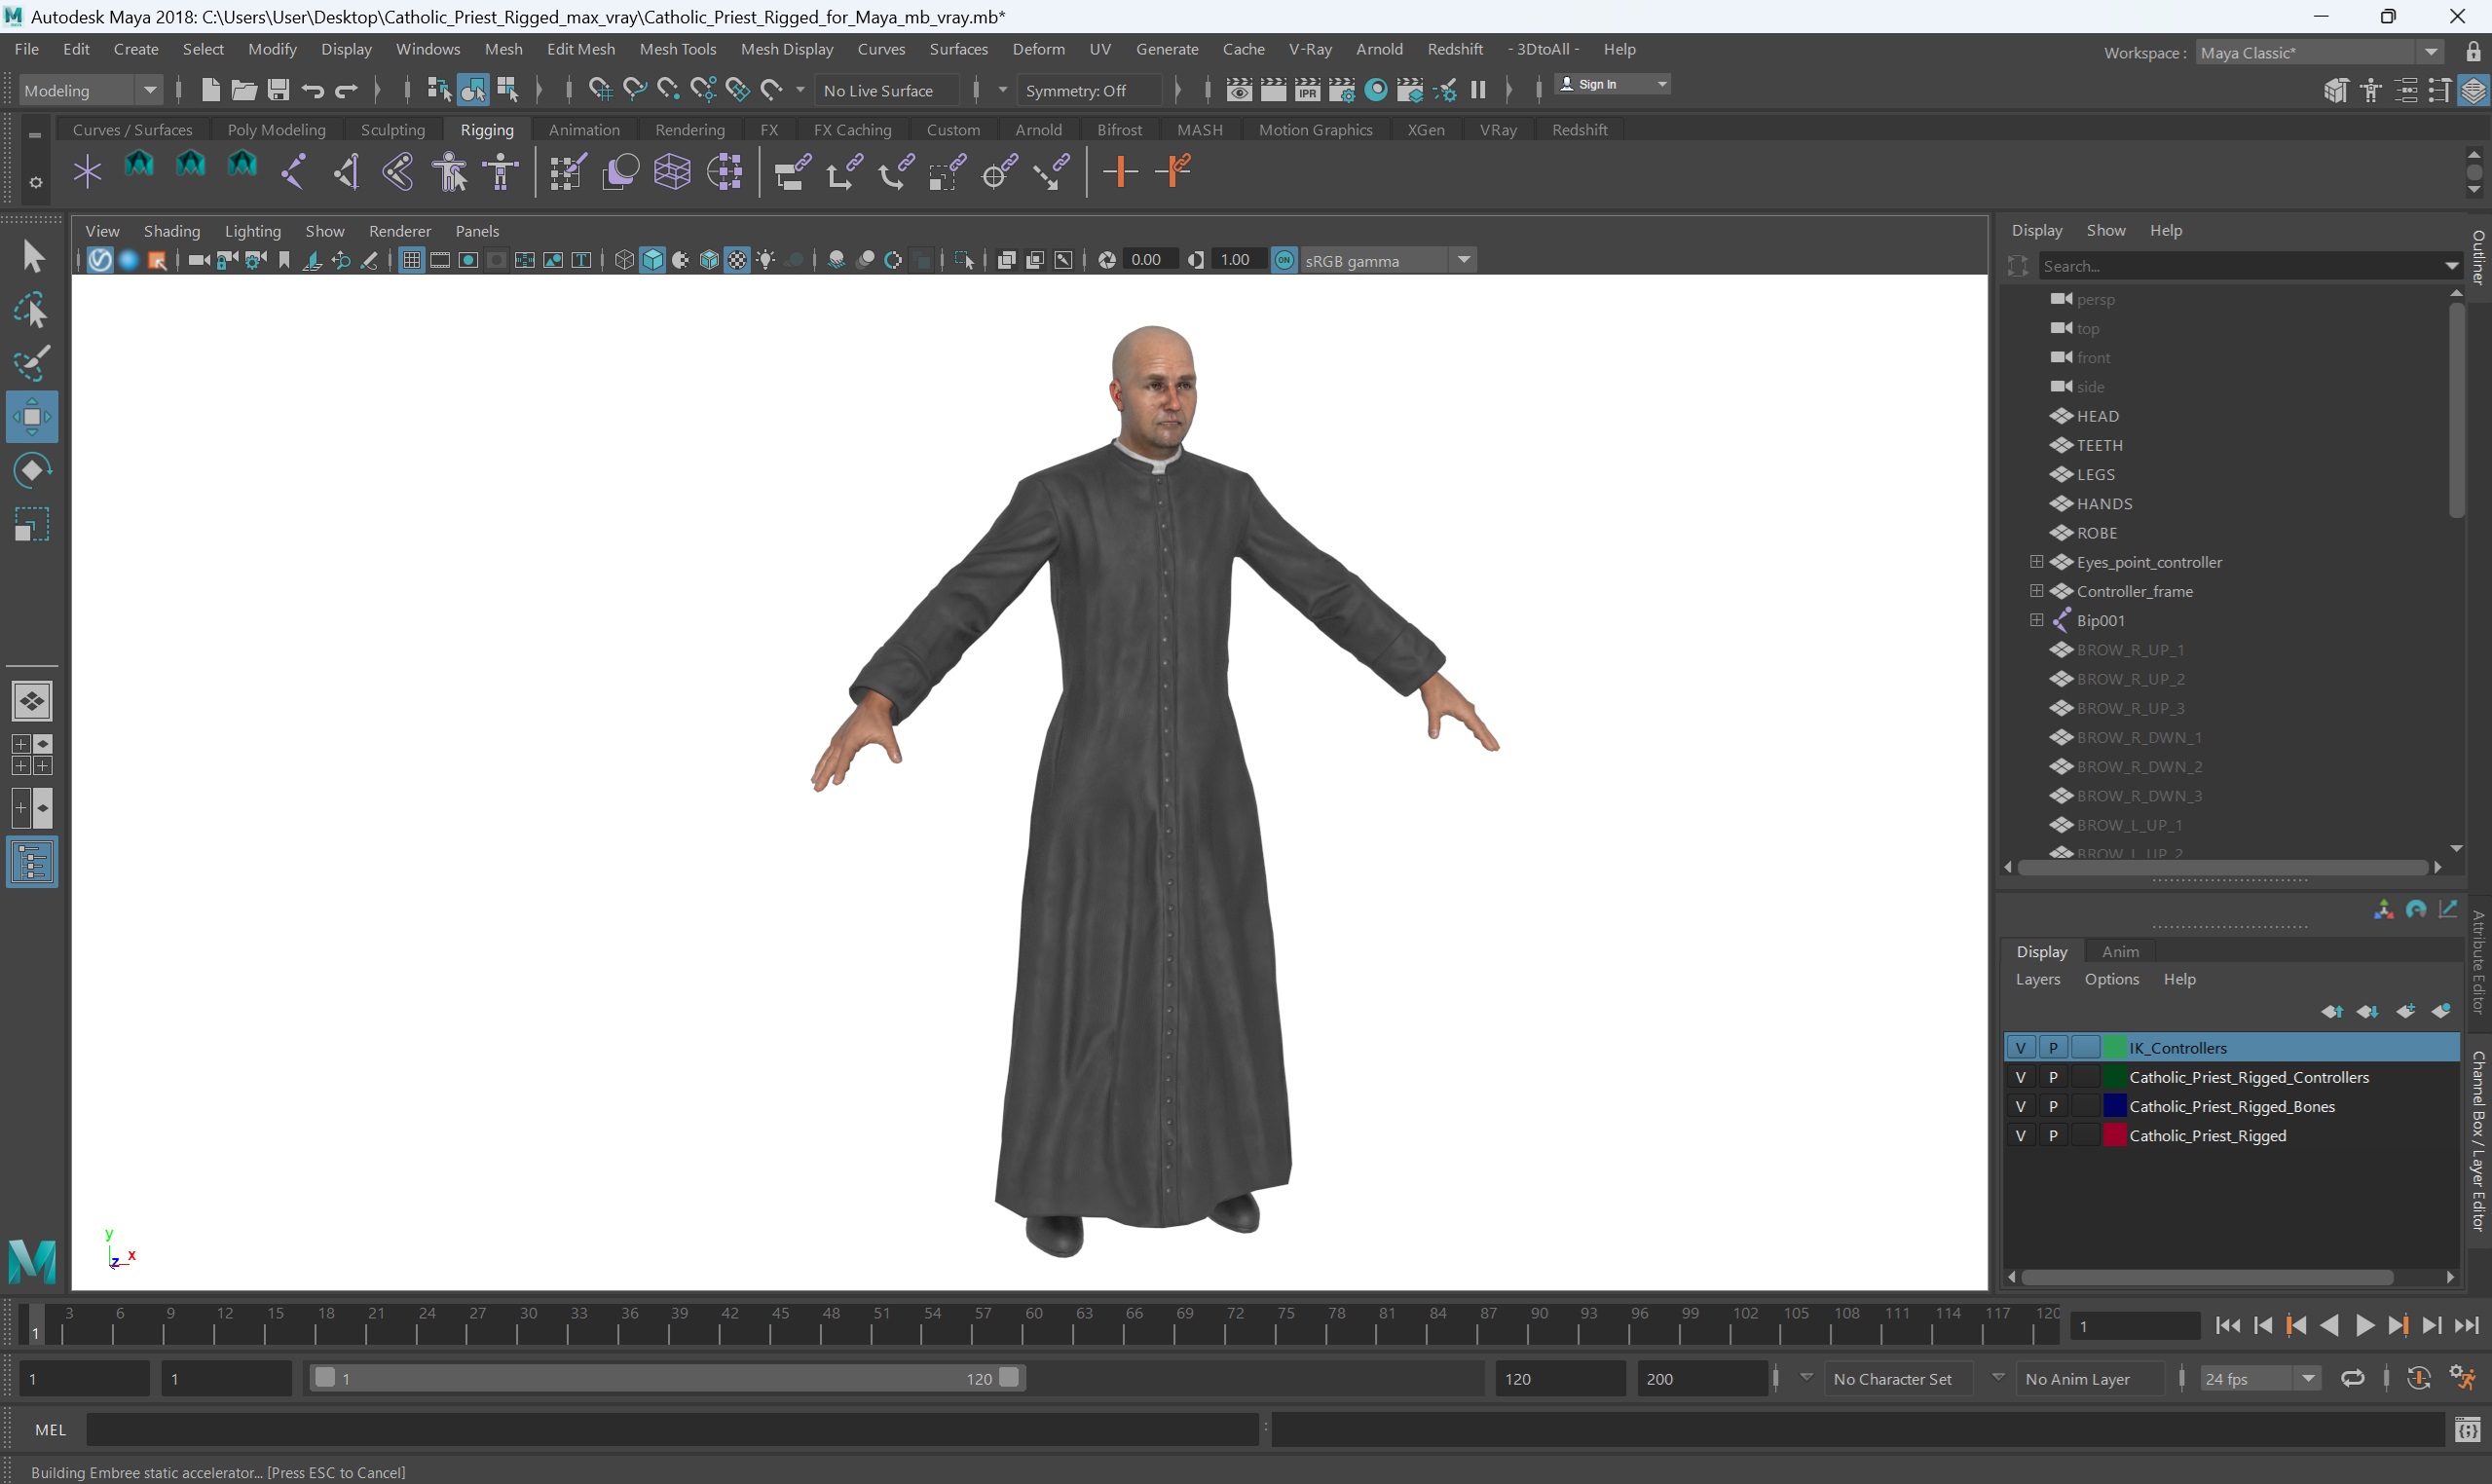Switch to the Anim layer tab
The height and width of the screenshot is (1484, 2492).
click(2119, 951)
